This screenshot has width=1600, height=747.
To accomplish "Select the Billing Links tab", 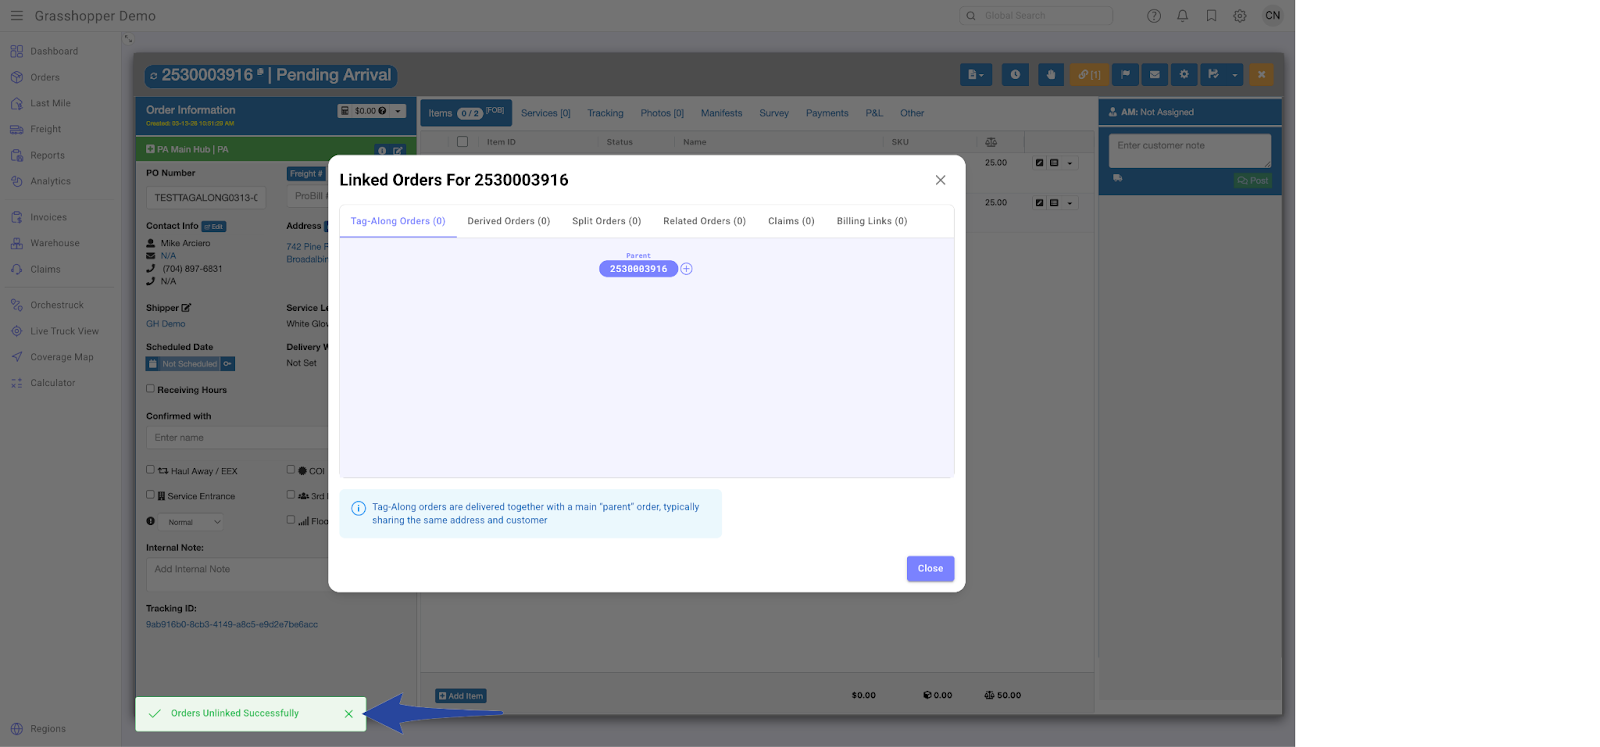I will tap(871, 221).
